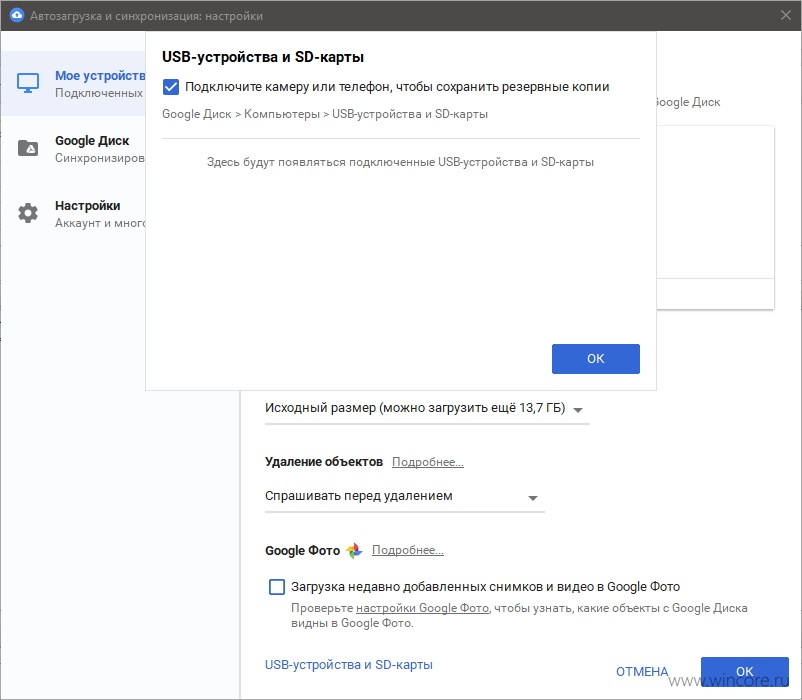Confirm the USB devices dialog with OK
The width and height of the screenshot is (802, 700).
tap(595, 358)
